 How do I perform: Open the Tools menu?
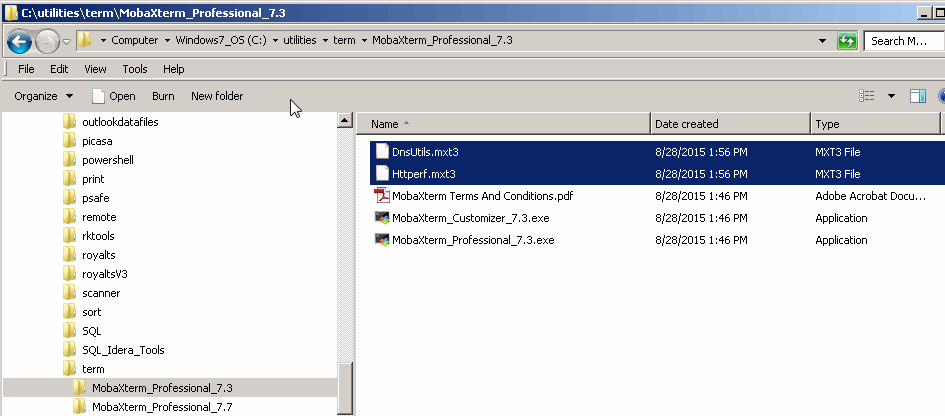pos(135,69)
